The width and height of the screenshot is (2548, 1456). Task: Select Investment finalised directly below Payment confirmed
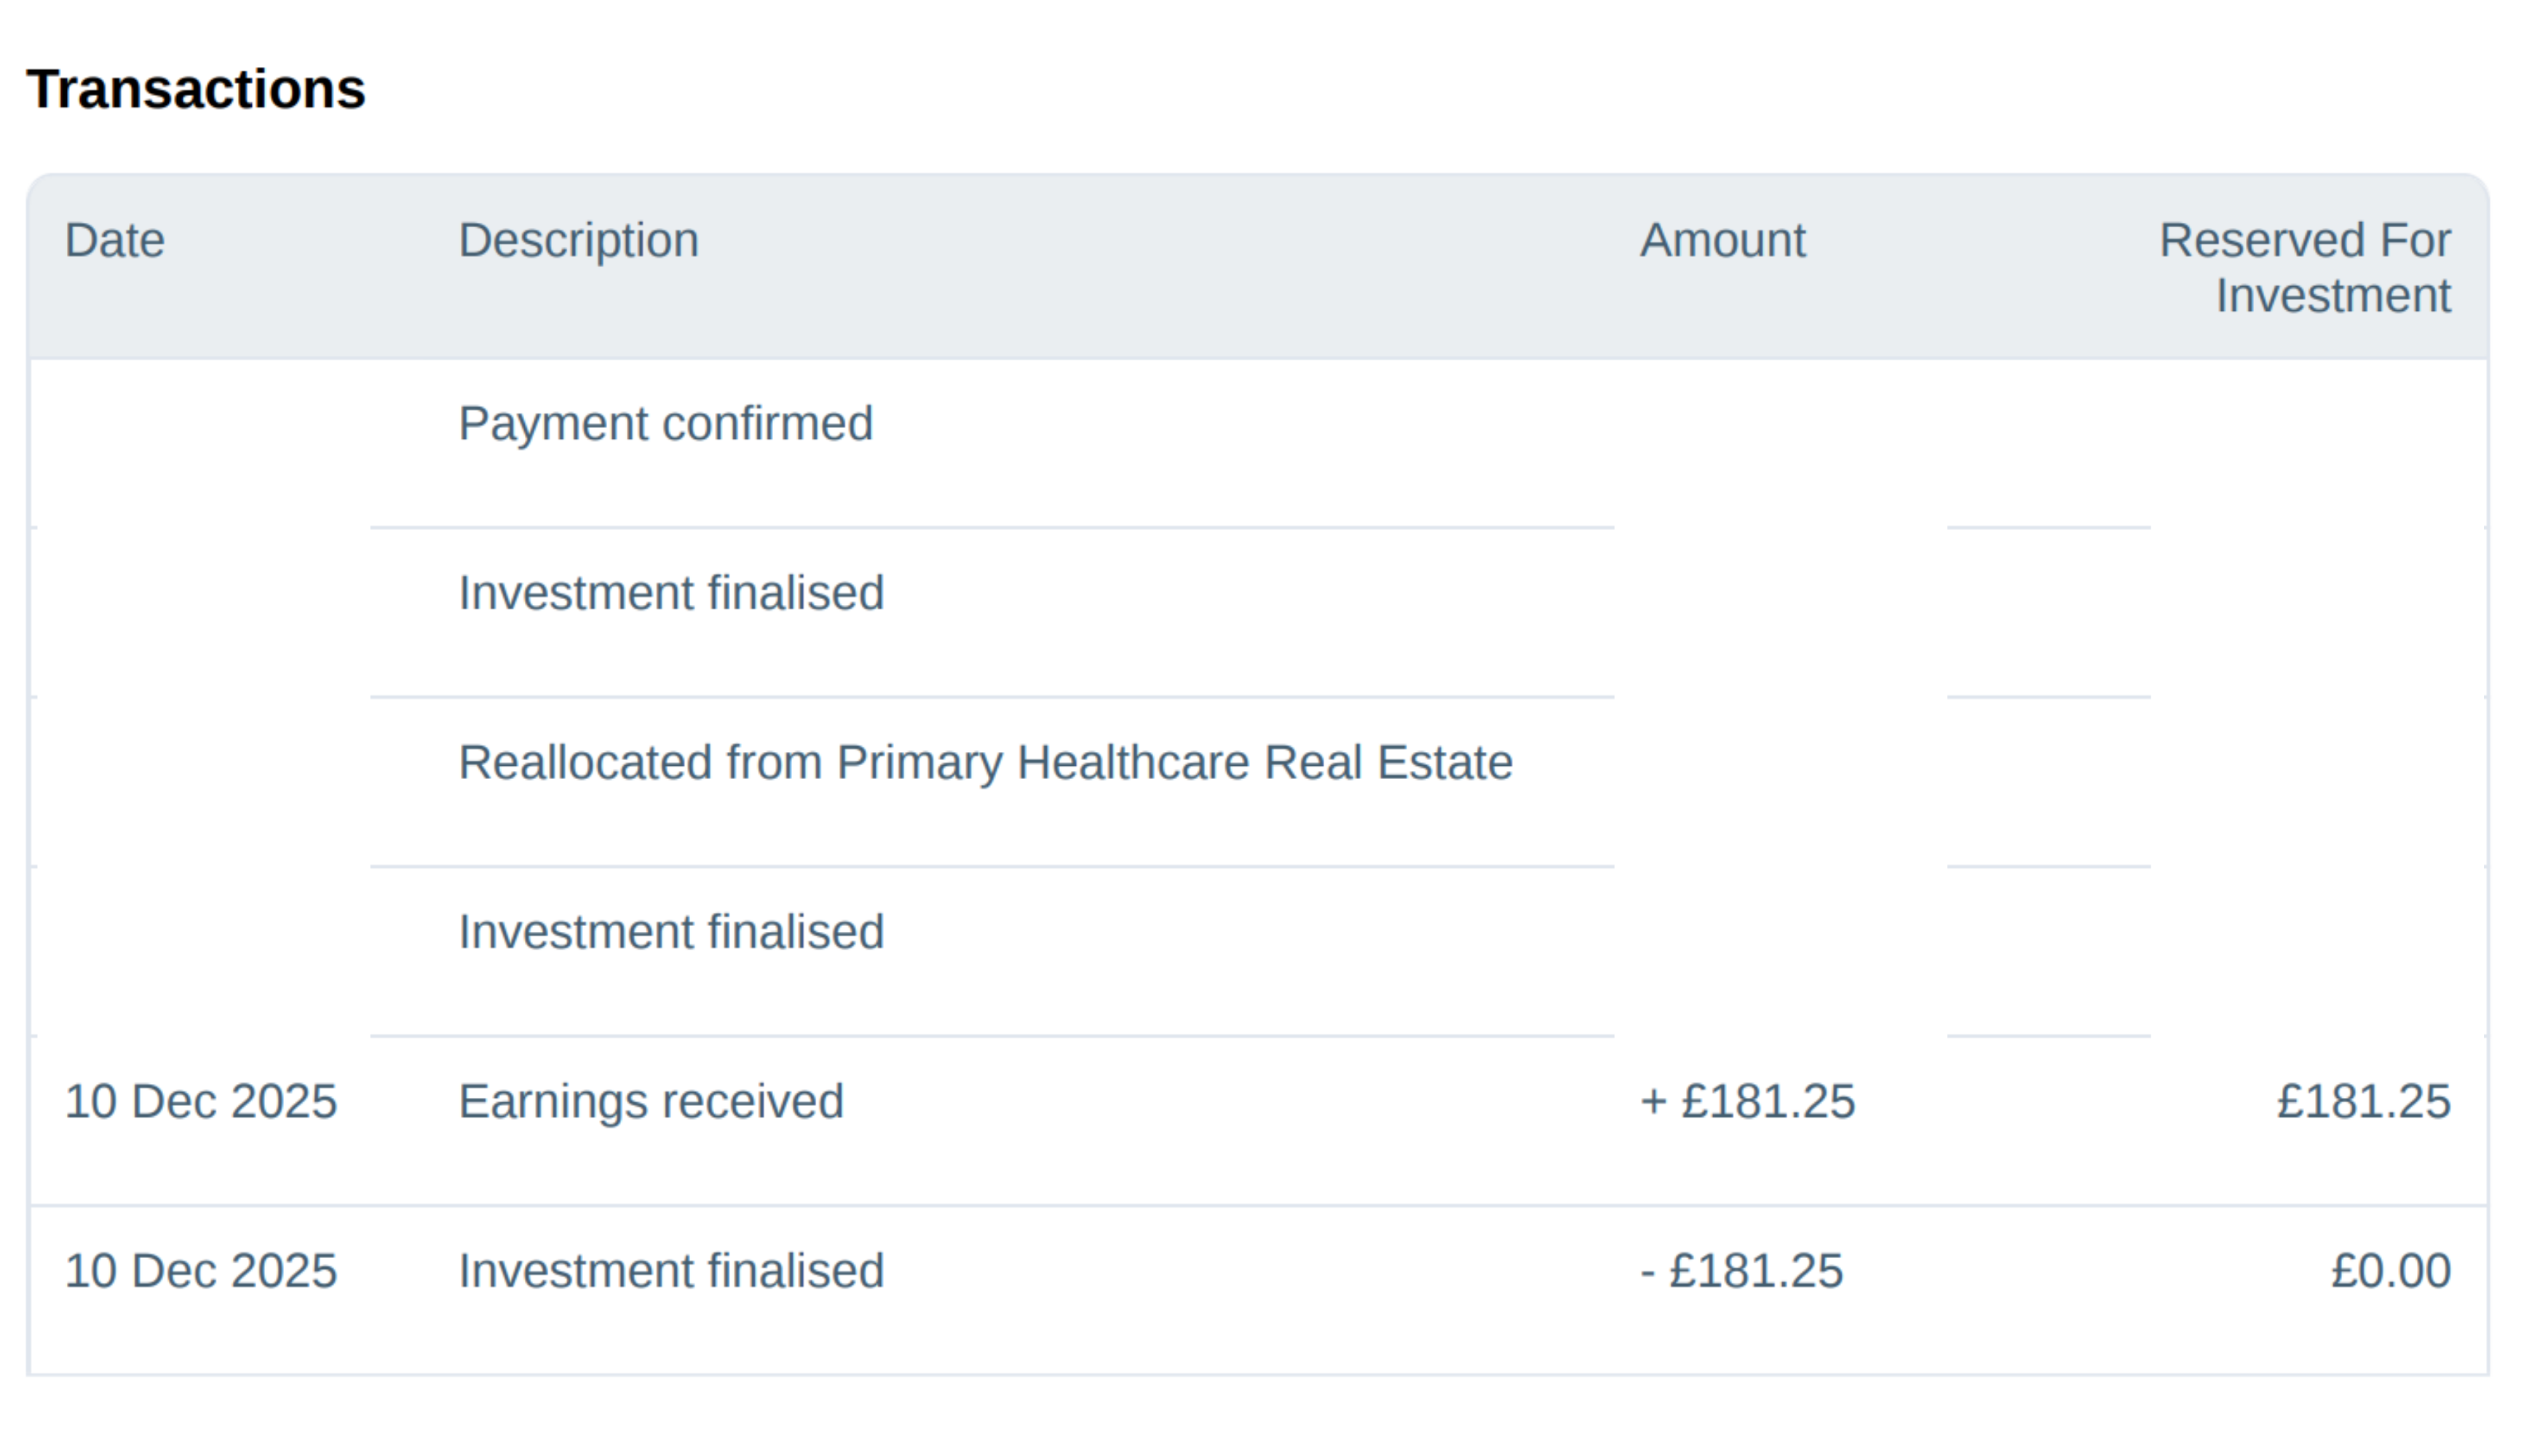click(671, 593)
